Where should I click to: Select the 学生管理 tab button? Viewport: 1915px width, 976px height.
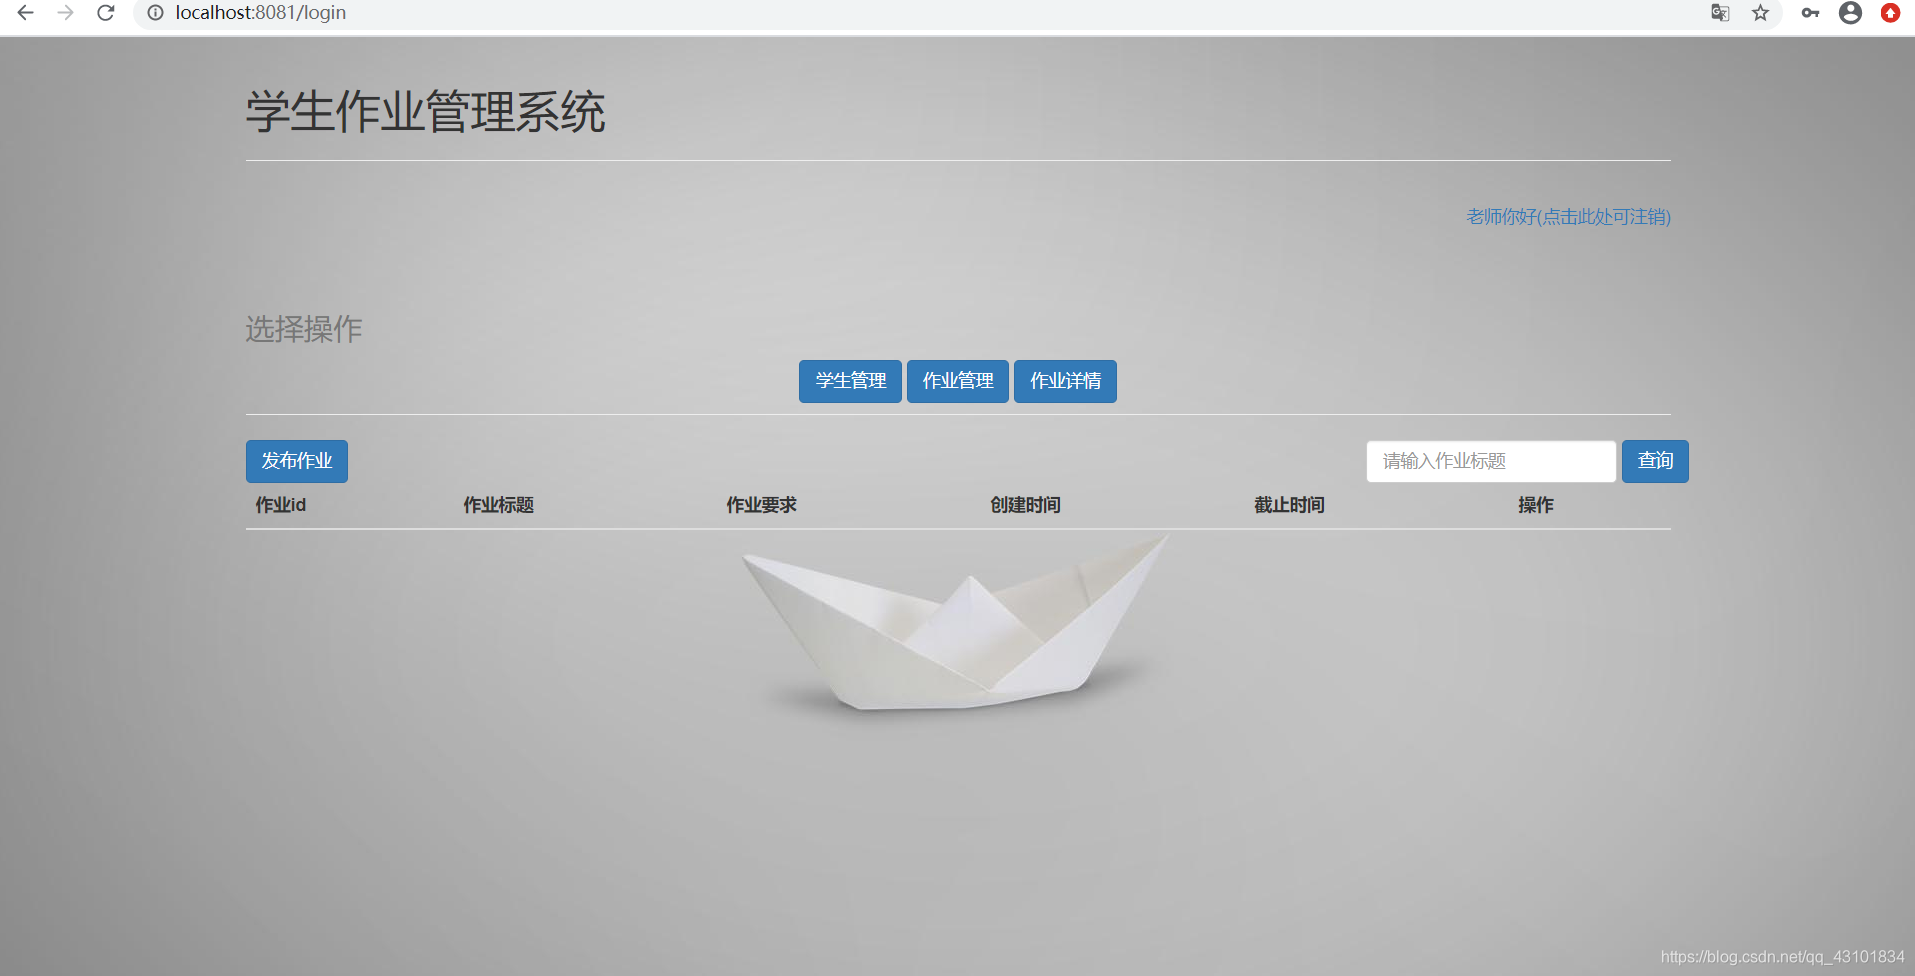coord(849,381)
